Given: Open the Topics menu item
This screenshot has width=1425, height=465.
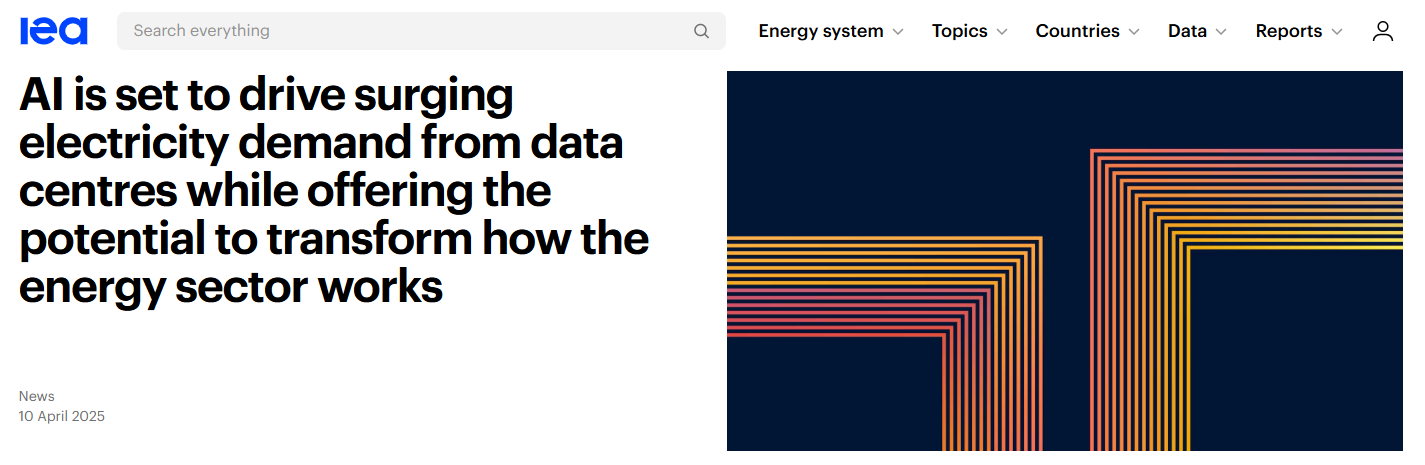Looking at the screenshot, I should 960,31.
